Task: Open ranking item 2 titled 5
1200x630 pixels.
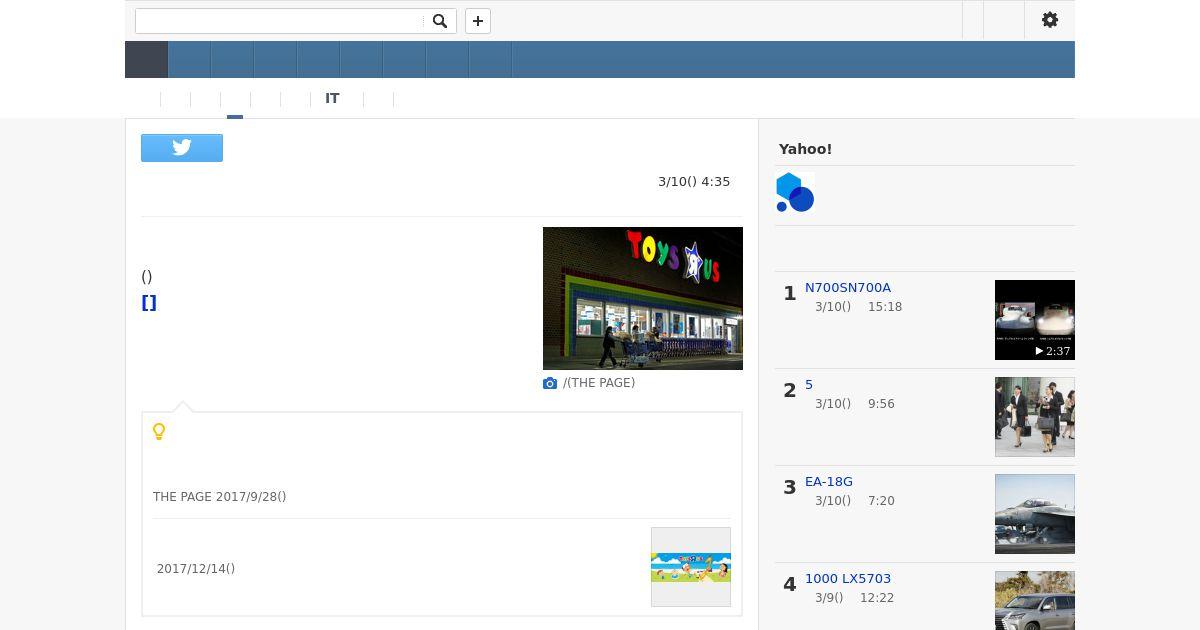Action: point(809,385)
